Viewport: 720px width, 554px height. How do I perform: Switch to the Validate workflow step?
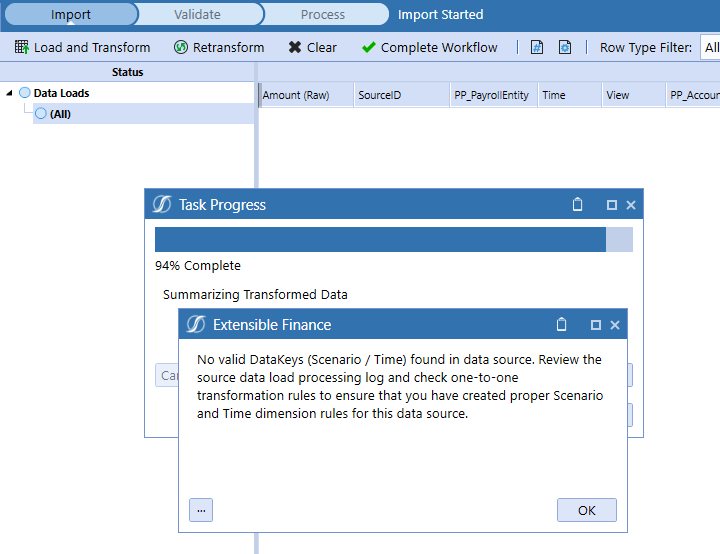click(197, 15)
